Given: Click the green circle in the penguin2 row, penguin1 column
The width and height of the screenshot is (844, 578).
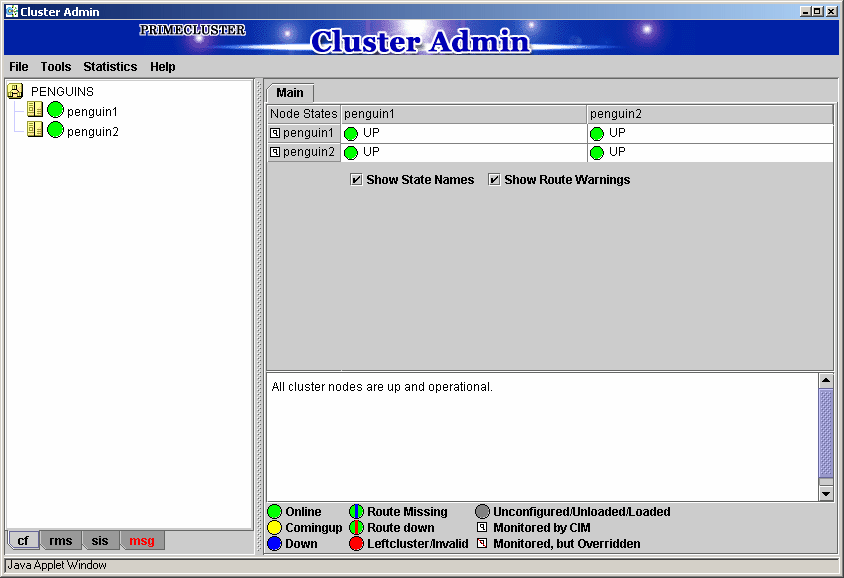Looking at the screenshot, I should click(x=351, y=153).
